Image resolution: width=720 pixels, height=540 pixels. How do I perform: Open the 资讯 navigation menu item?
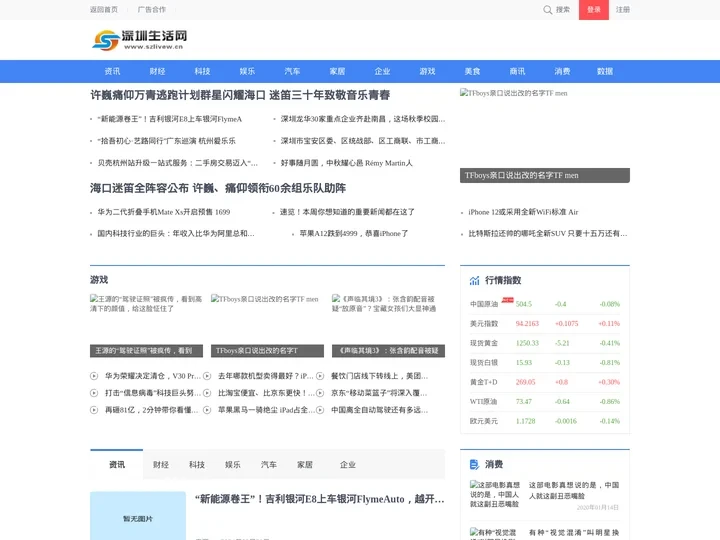coord(112,71)
